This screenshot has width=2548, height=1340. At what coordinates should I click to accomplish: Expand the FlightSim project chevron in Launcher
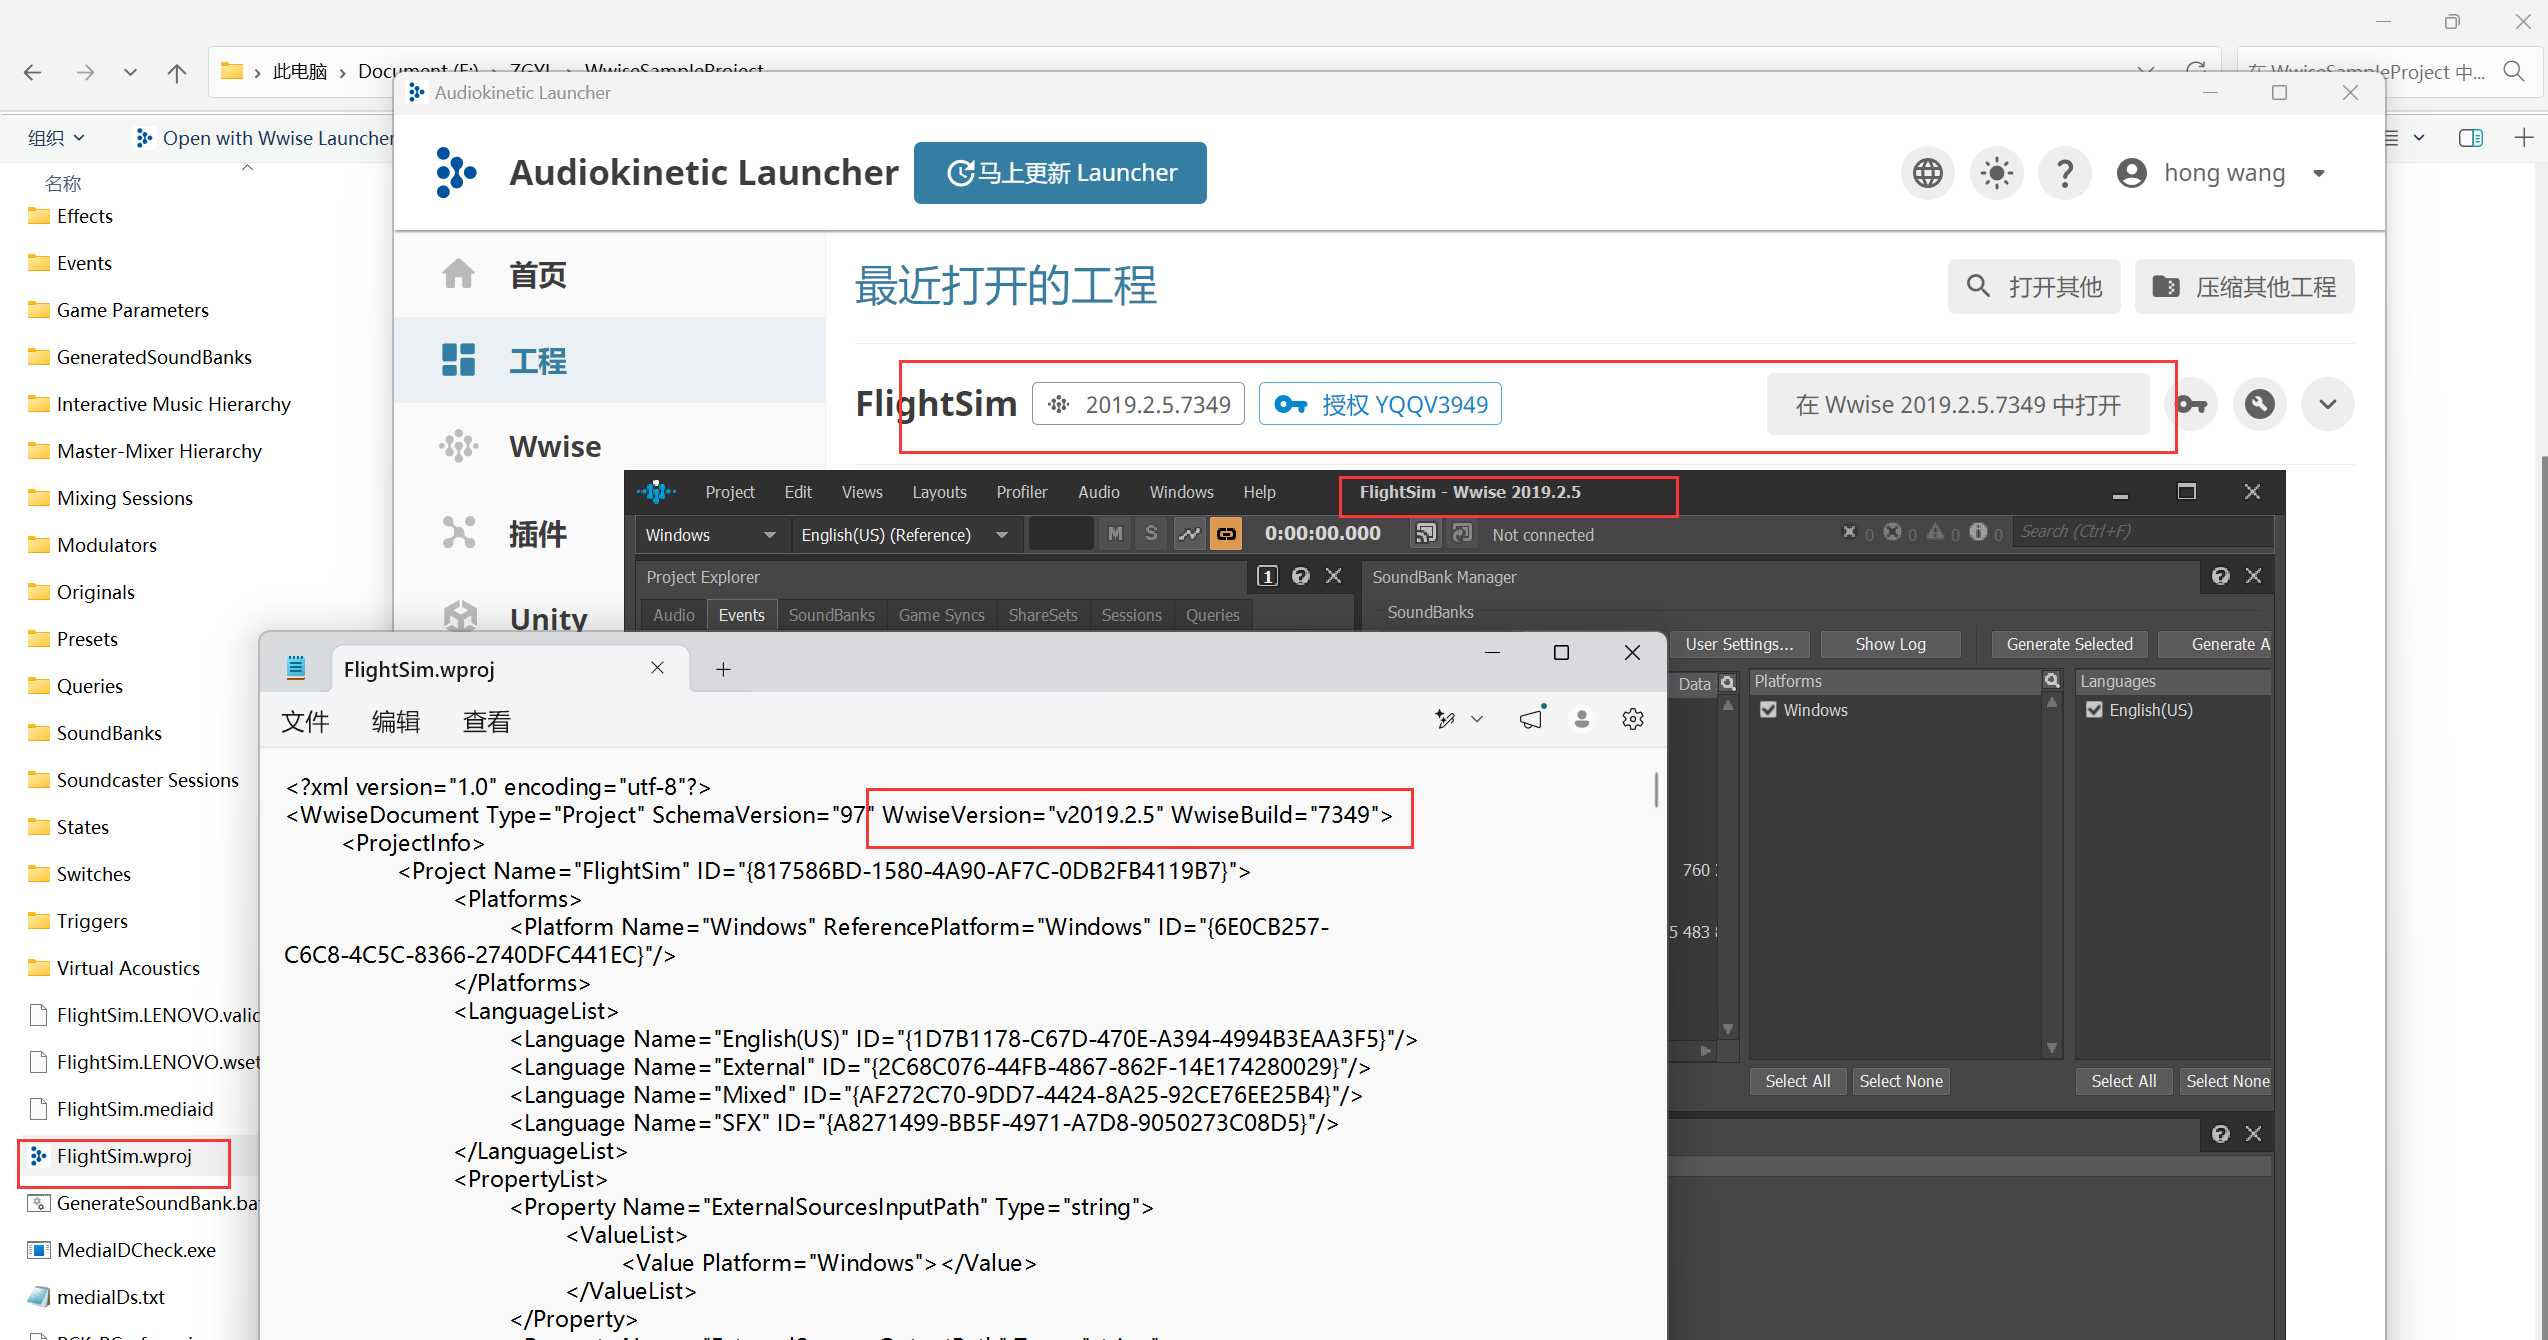2328,404
